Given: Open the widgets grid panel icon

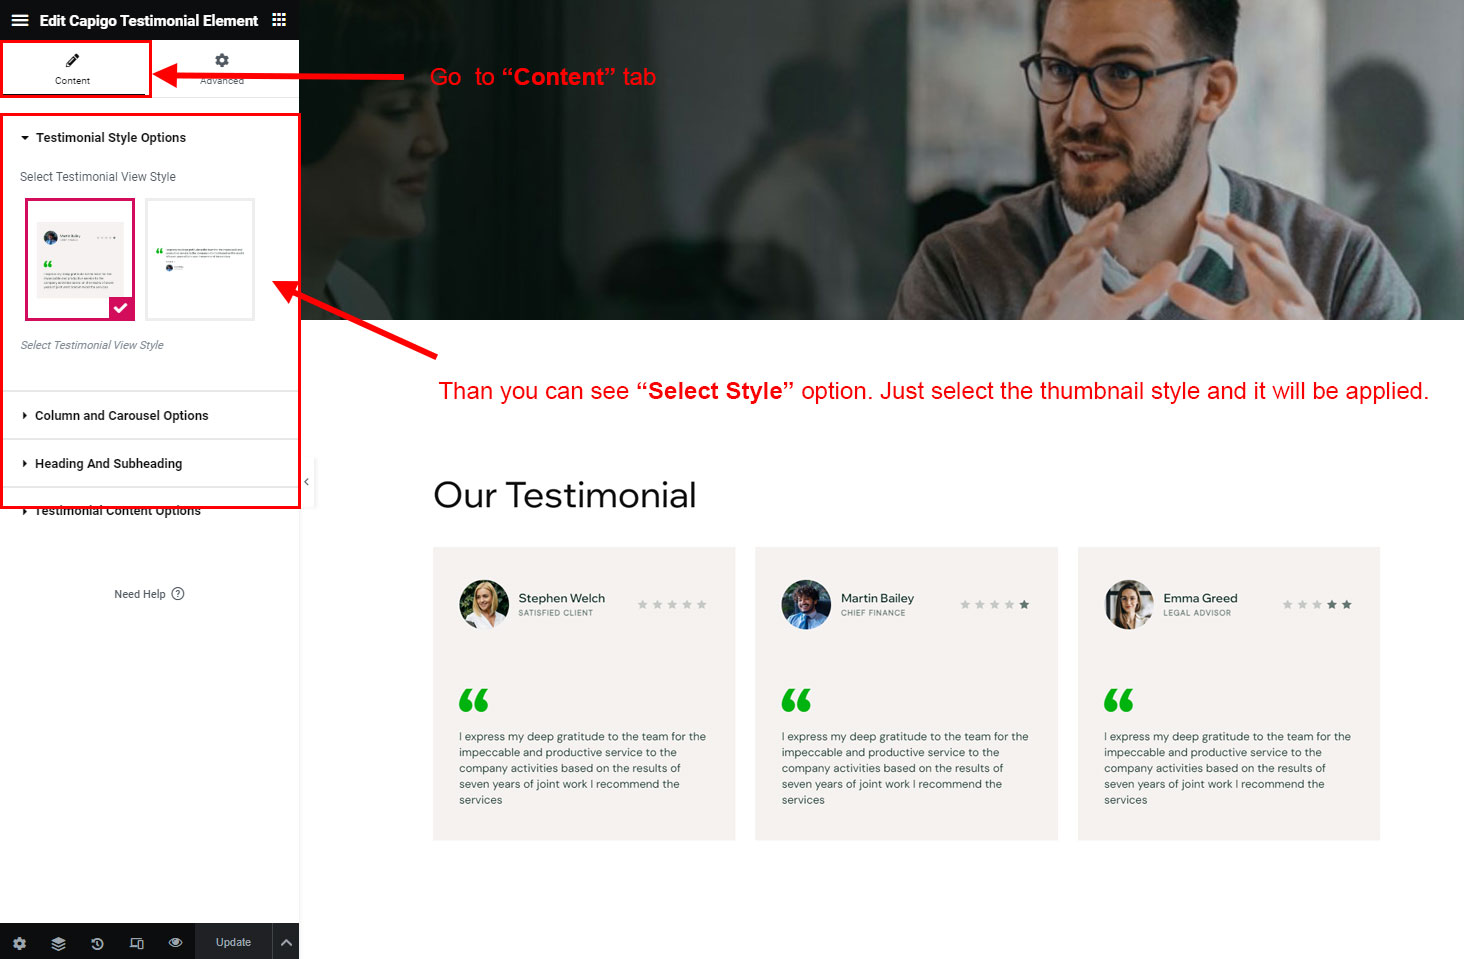Looking at the screenshot, I should pos(279,20).
